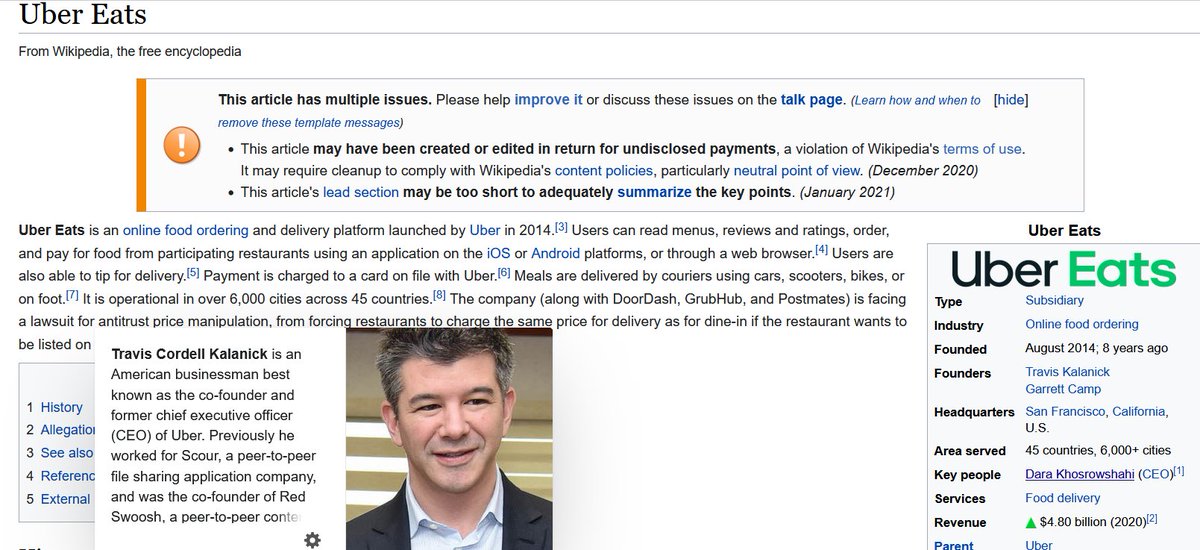The height and width of the screenshot is (550, 1200).
Task: Open 'Dara Khosrowshahi' key people link
Action: pyautogui.click(x=1079, y=474)
